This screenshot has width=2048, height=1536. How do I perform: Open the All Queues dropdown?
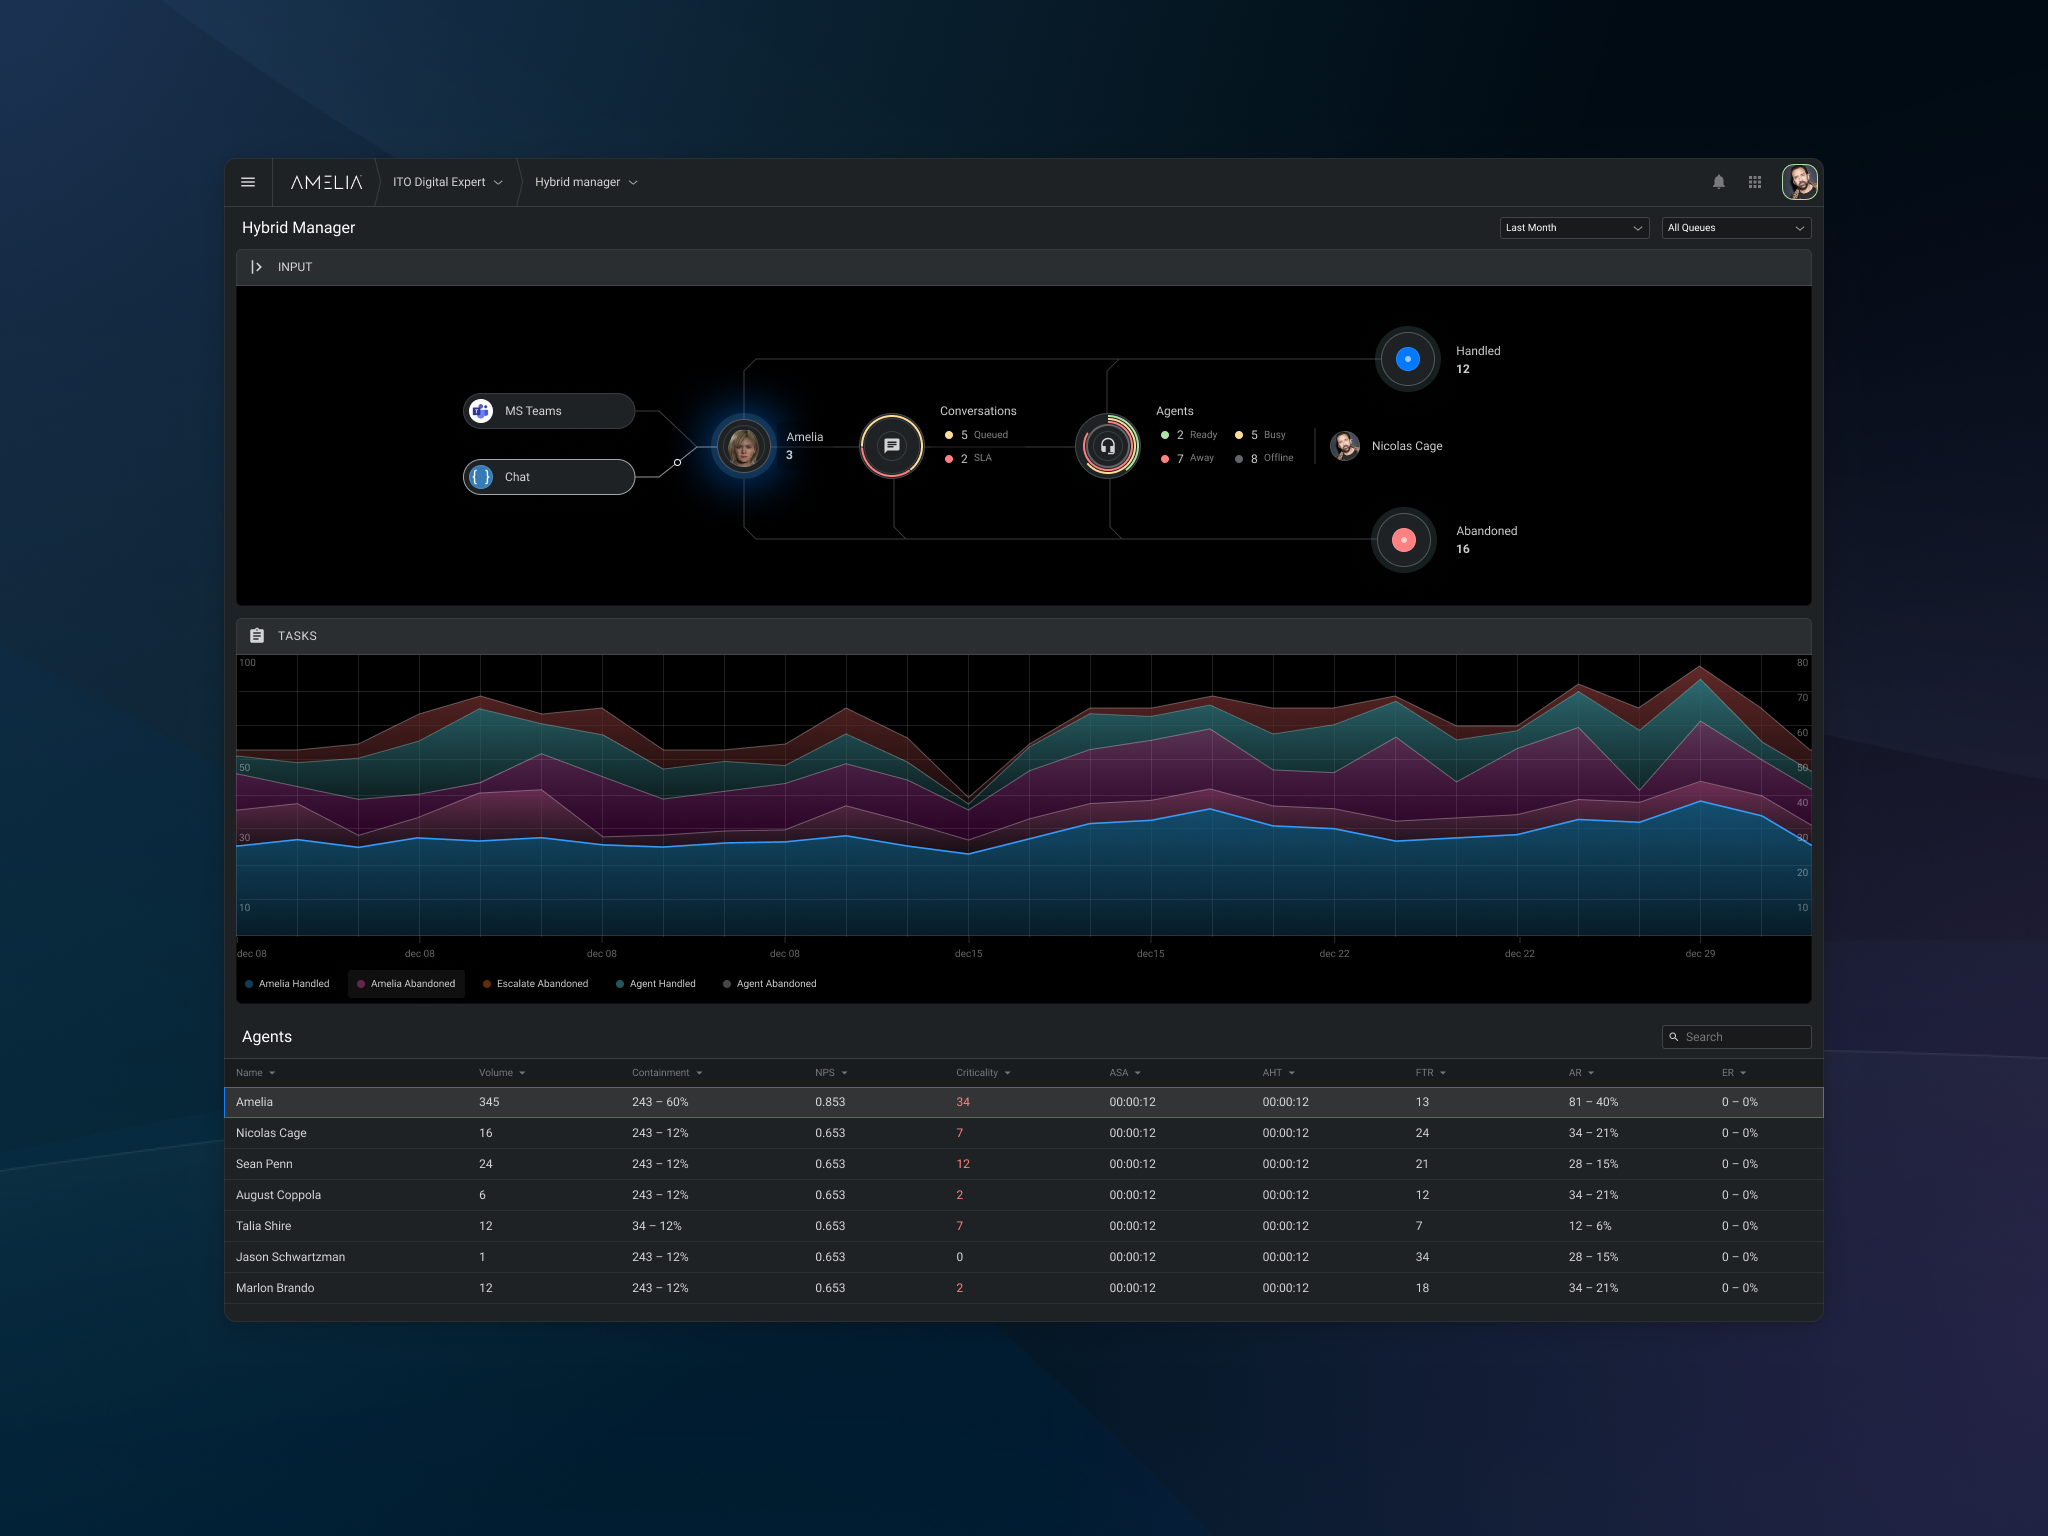[1736, 228]
